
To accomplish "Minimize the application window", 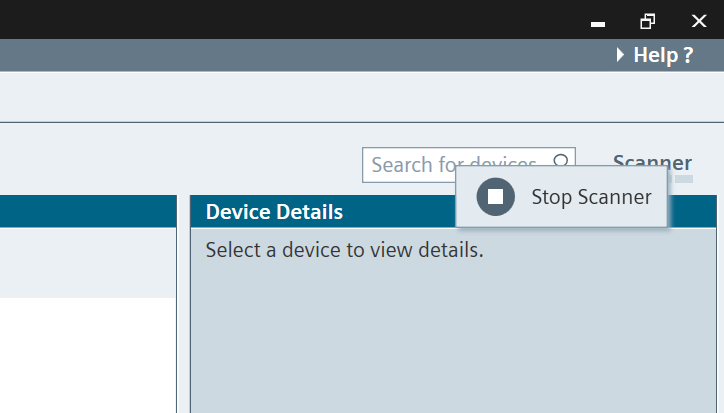I will point(598,22).
